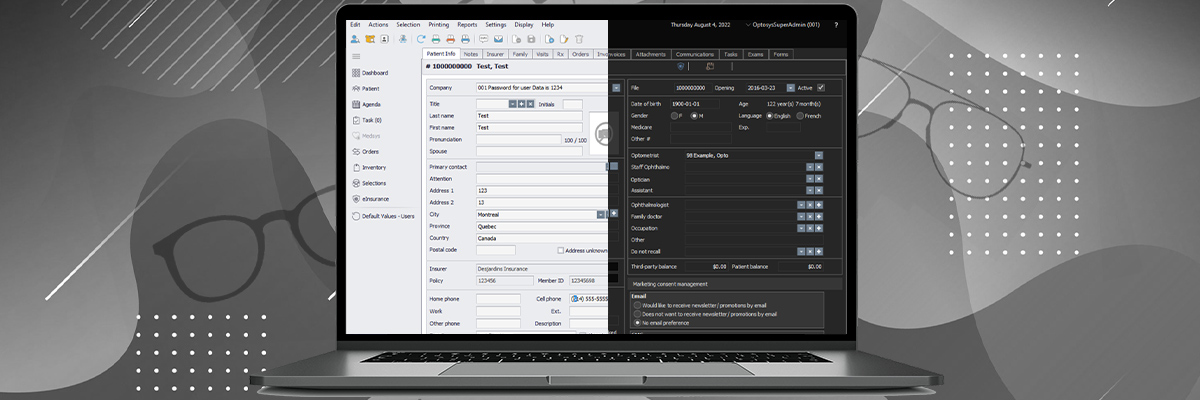Open the City dropdown arrow
The height and width of the screenshot is (400, 1200).
600,214
